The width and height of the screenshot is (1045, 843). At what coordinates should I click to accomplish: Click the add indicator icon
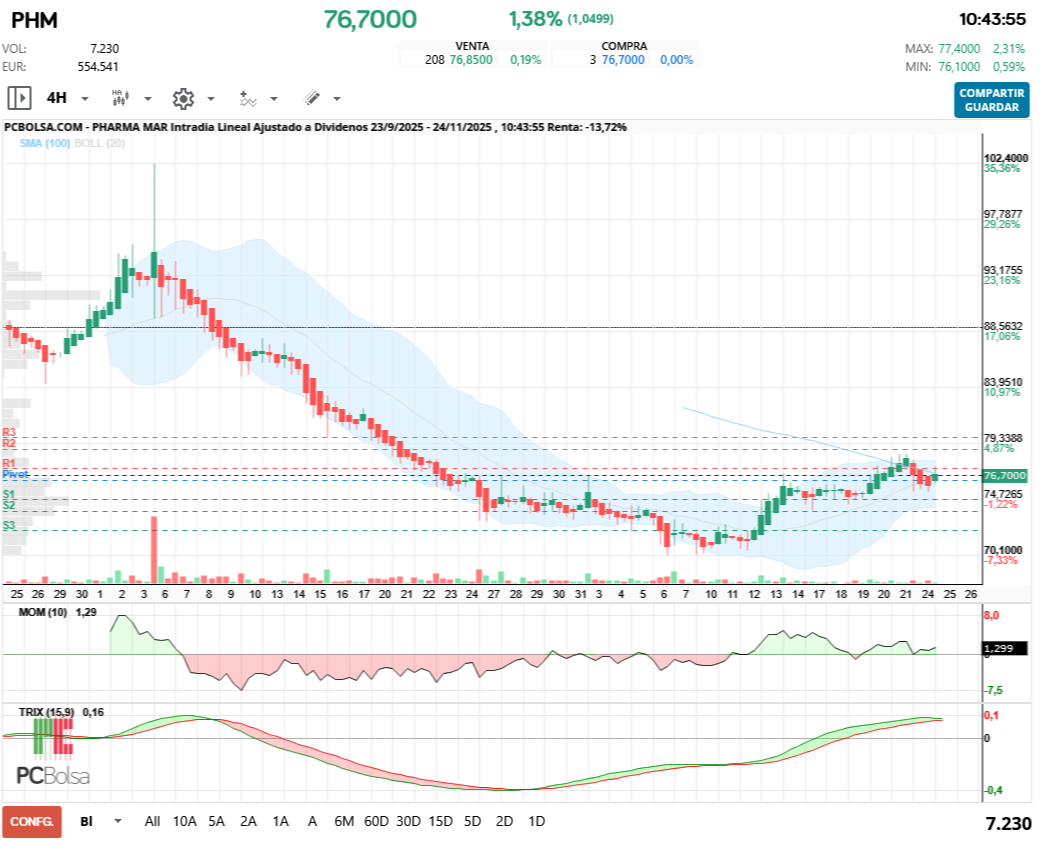pos(247,97)
